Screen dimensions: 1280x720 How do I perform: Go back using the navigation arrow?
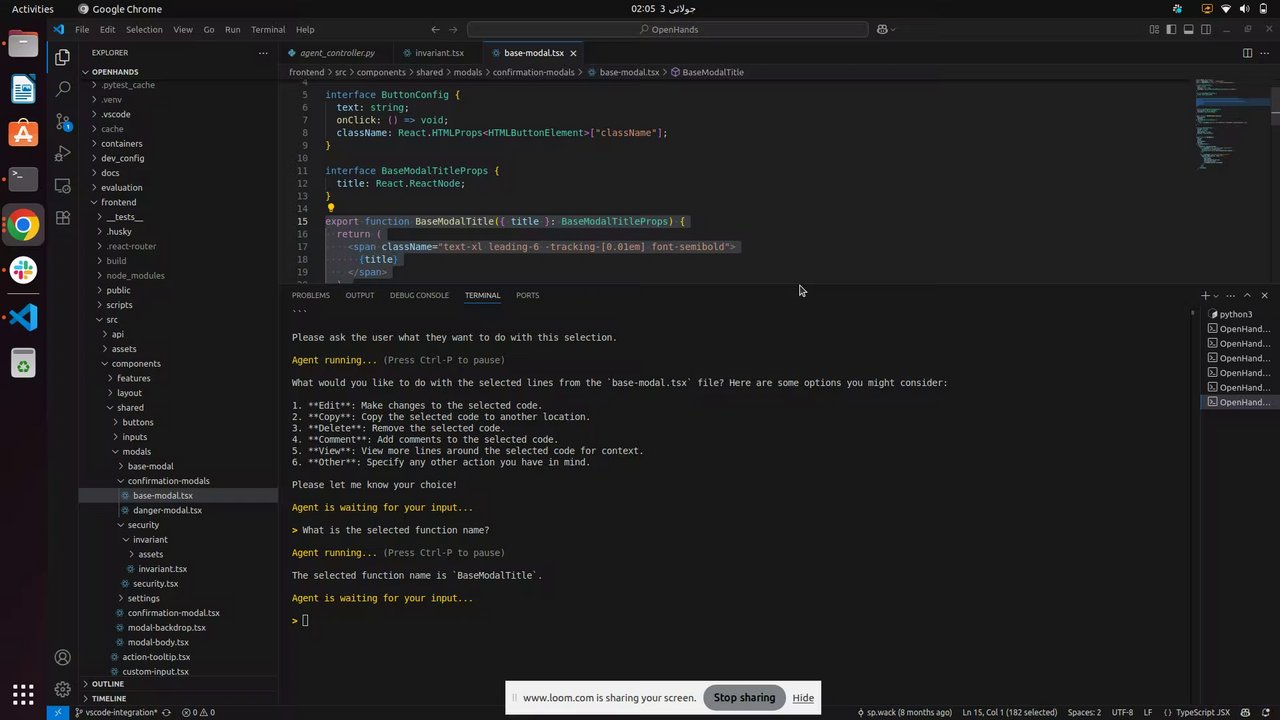click(x=435, y=30)
